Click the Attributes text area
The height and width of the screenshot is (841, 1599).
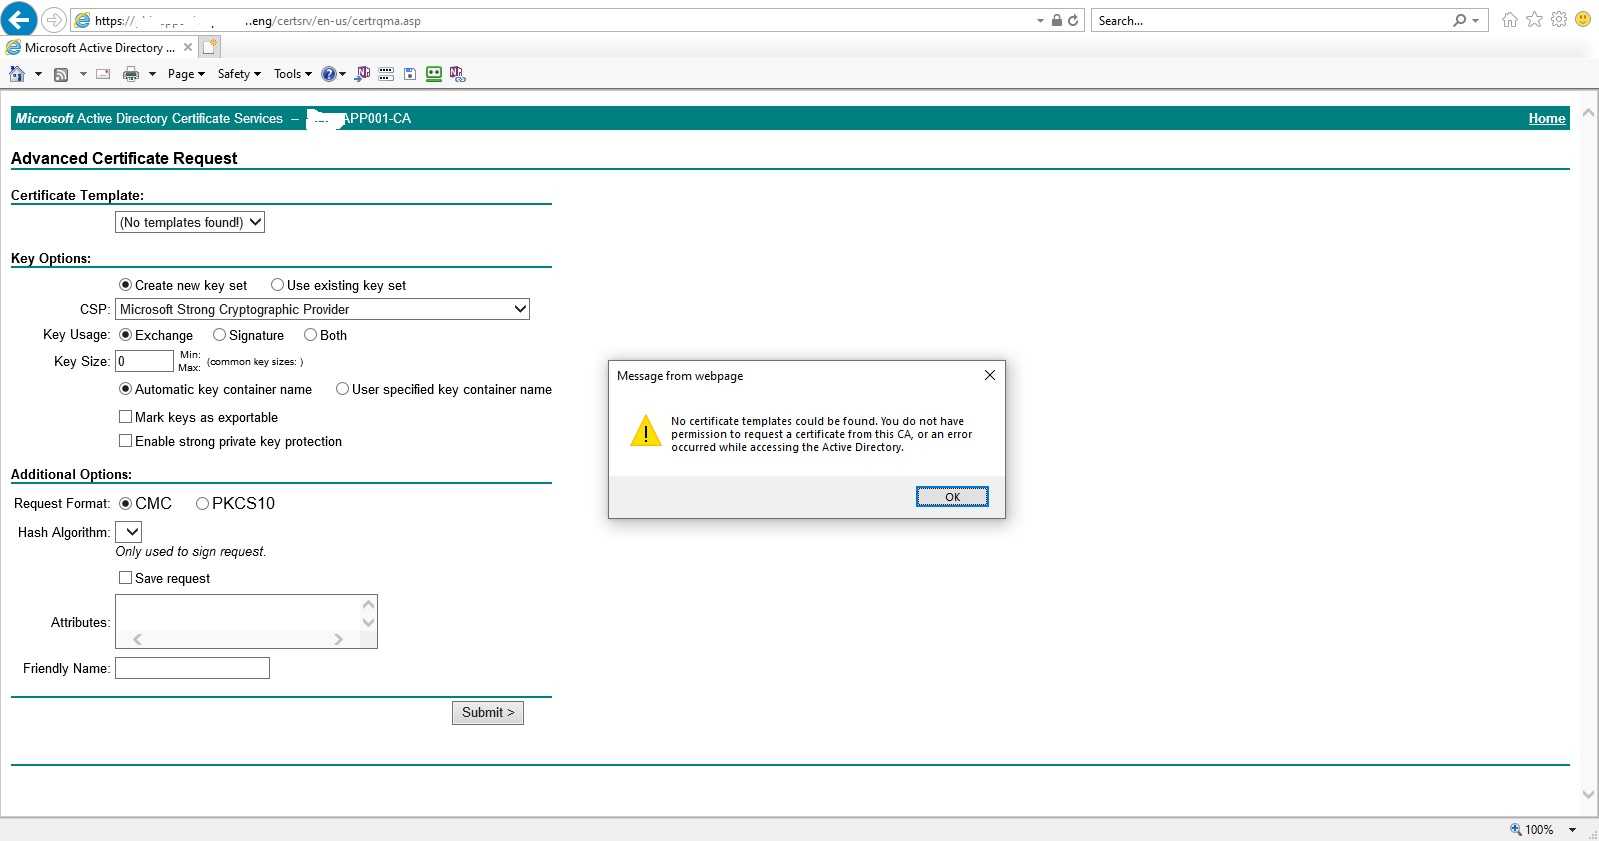[x=246, y=621]
